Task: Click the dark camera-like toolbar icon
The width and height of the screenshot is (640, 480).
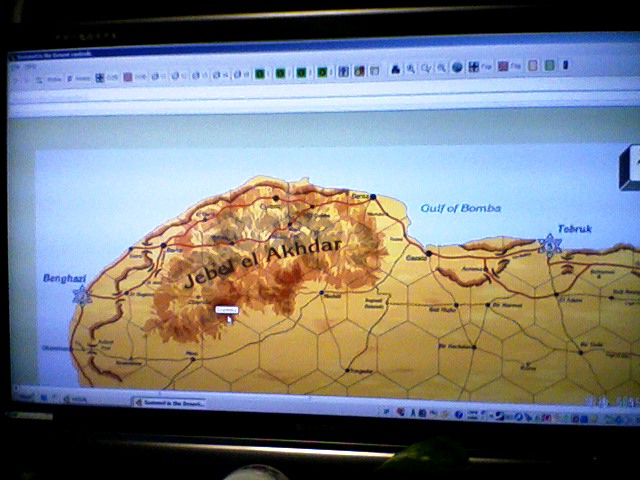Action: point(395,69)
